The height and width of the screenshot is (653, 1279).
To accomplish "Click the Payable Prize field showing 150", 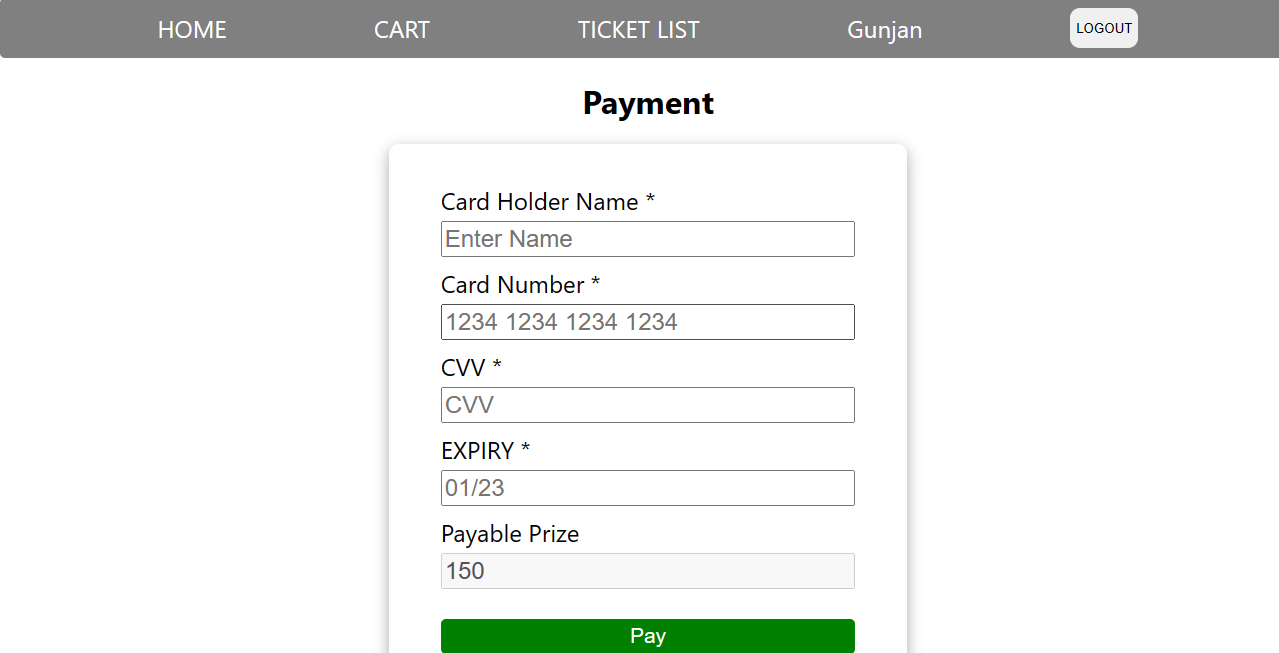I will coord(647,570).
